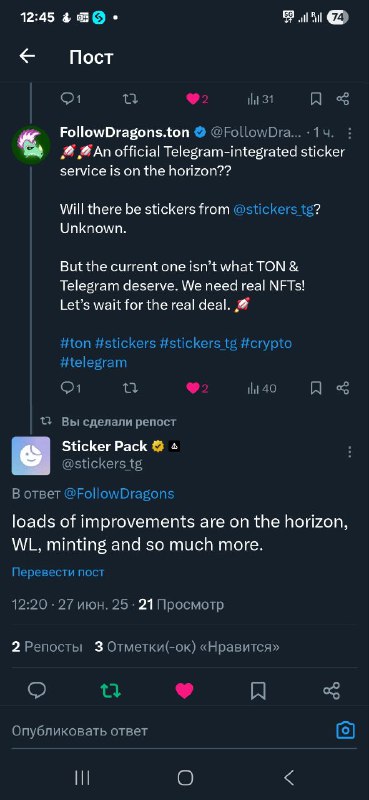
Task: Focus the Опубликовать ответ reply field
Action: coord(168,731)
